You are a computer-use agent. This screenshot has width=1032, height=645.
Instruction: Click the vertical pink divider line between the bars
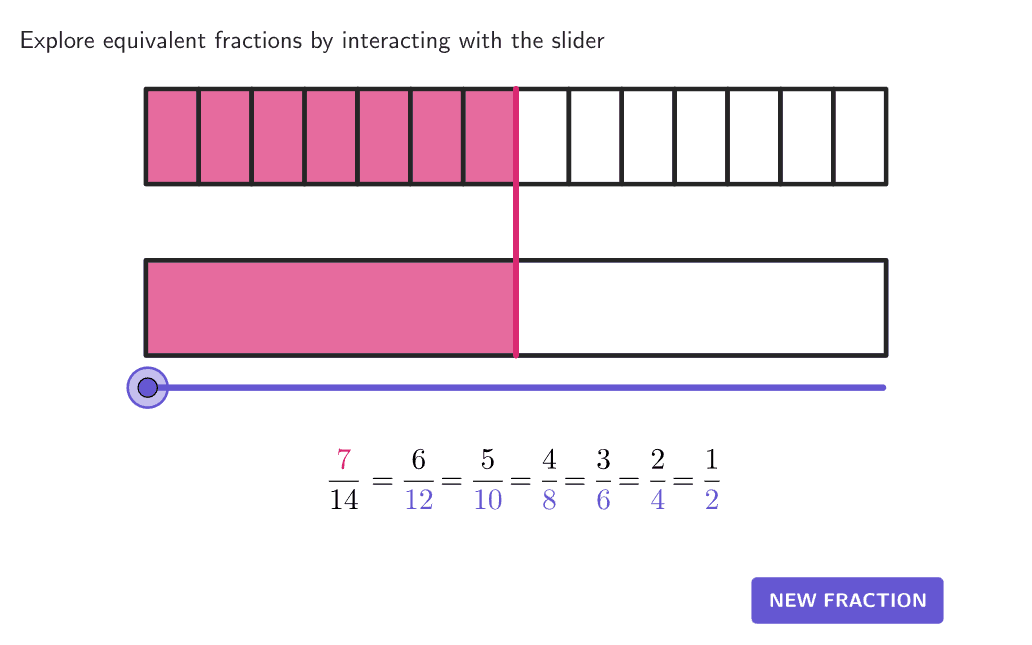click(516, 222)
